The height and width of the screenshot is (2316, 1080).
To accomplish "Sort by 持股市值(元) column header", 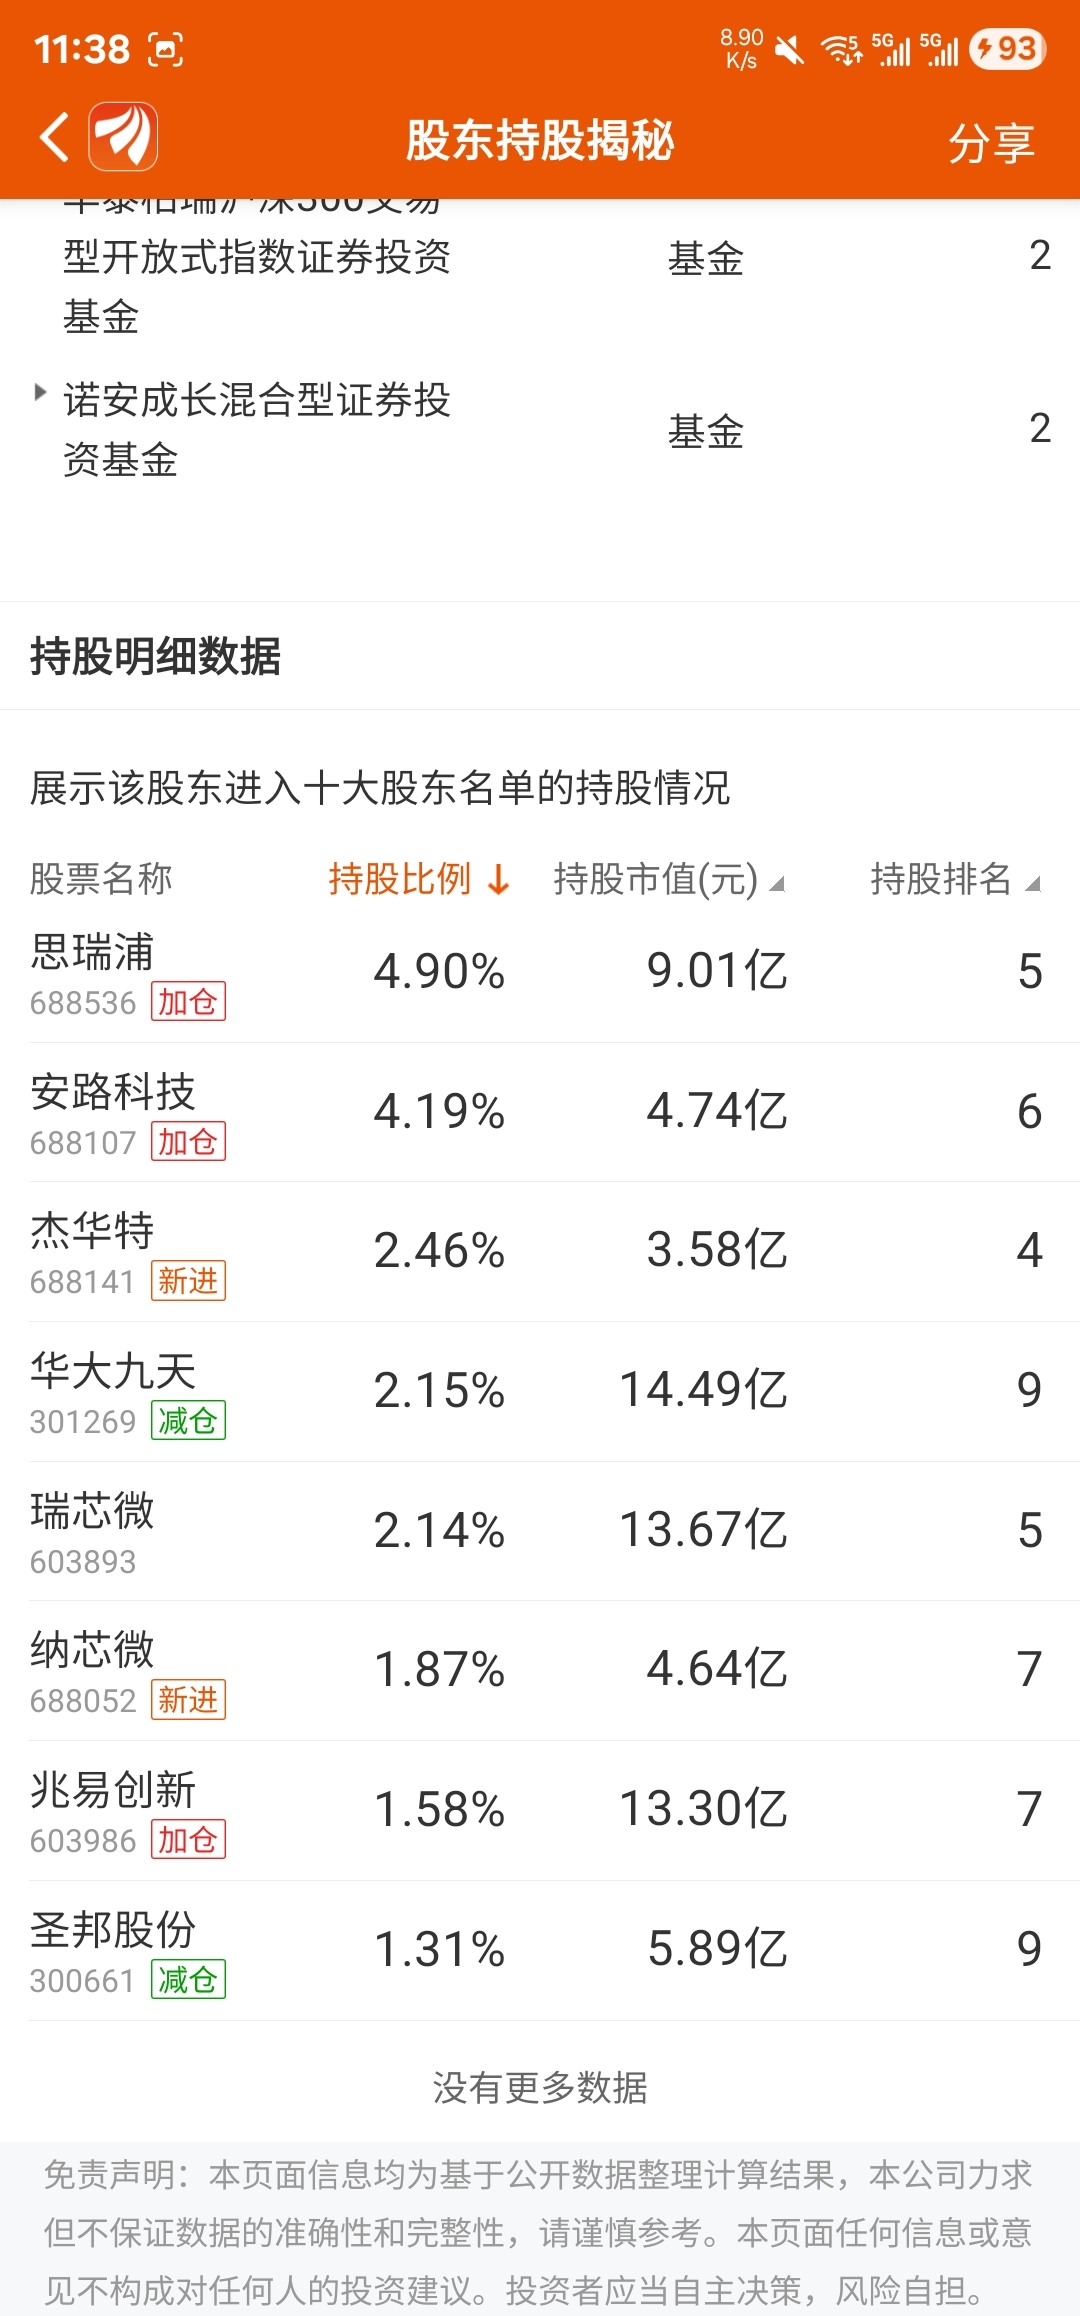I will click(669, 879).
